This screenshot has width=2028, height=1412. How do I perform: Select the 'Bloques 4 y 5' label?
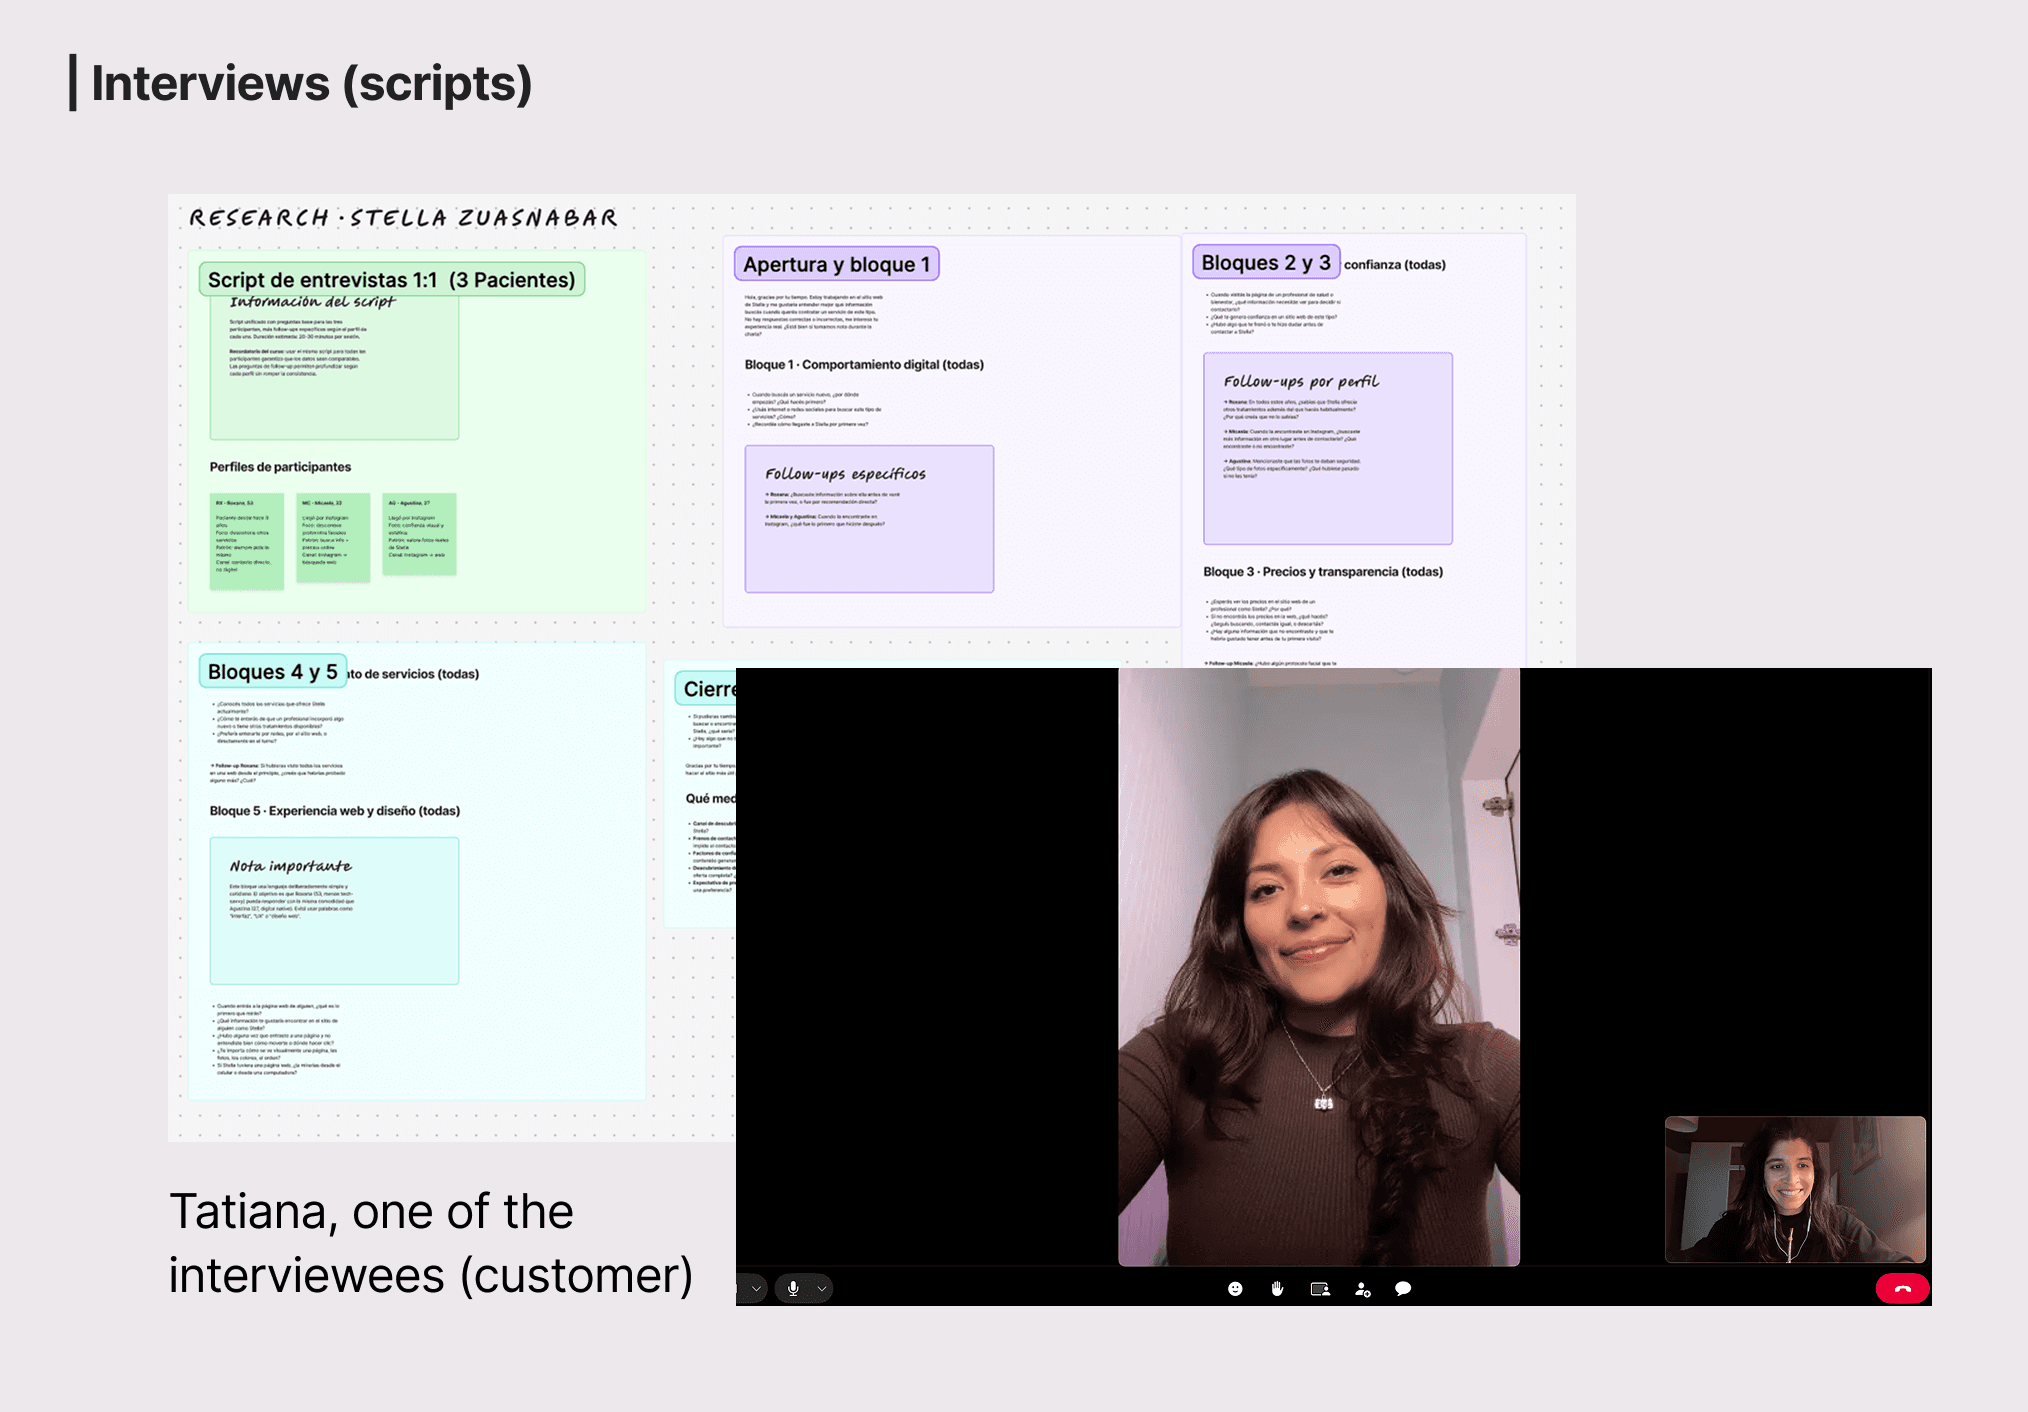click(272, 672)
